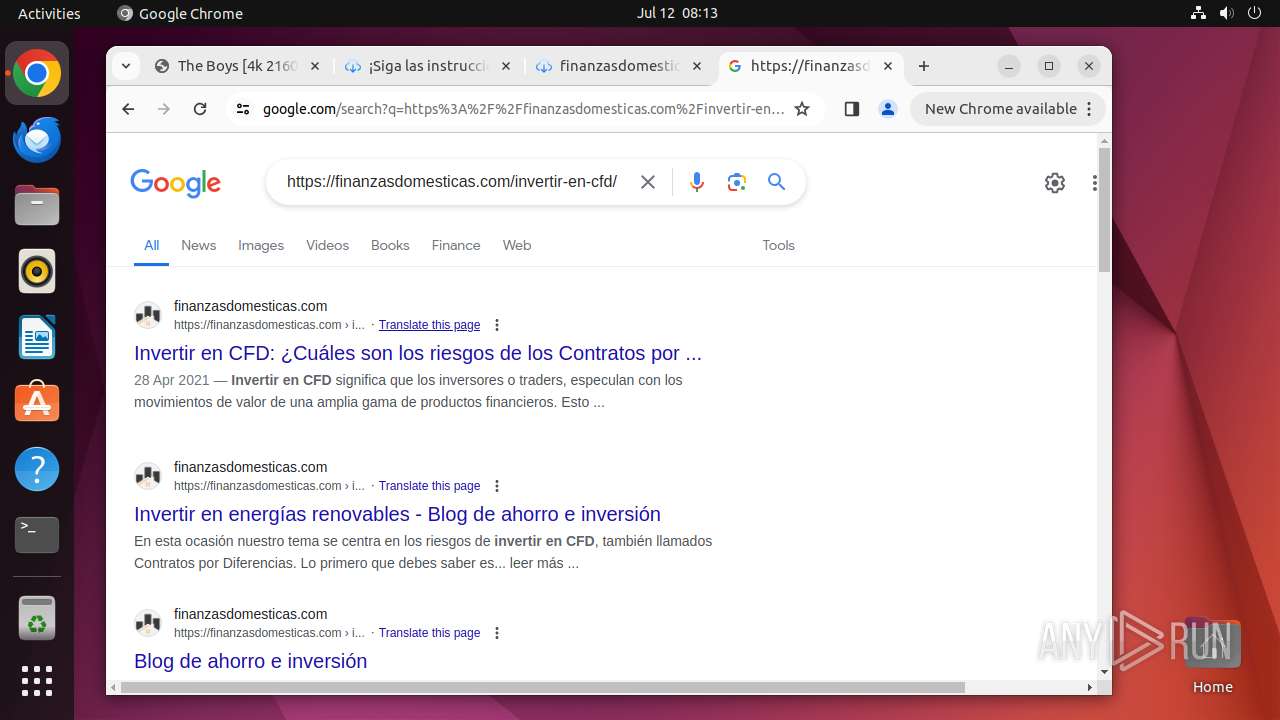Search by image with Google Lens icon
This screenshot has height=720, width=1280.
737,182
